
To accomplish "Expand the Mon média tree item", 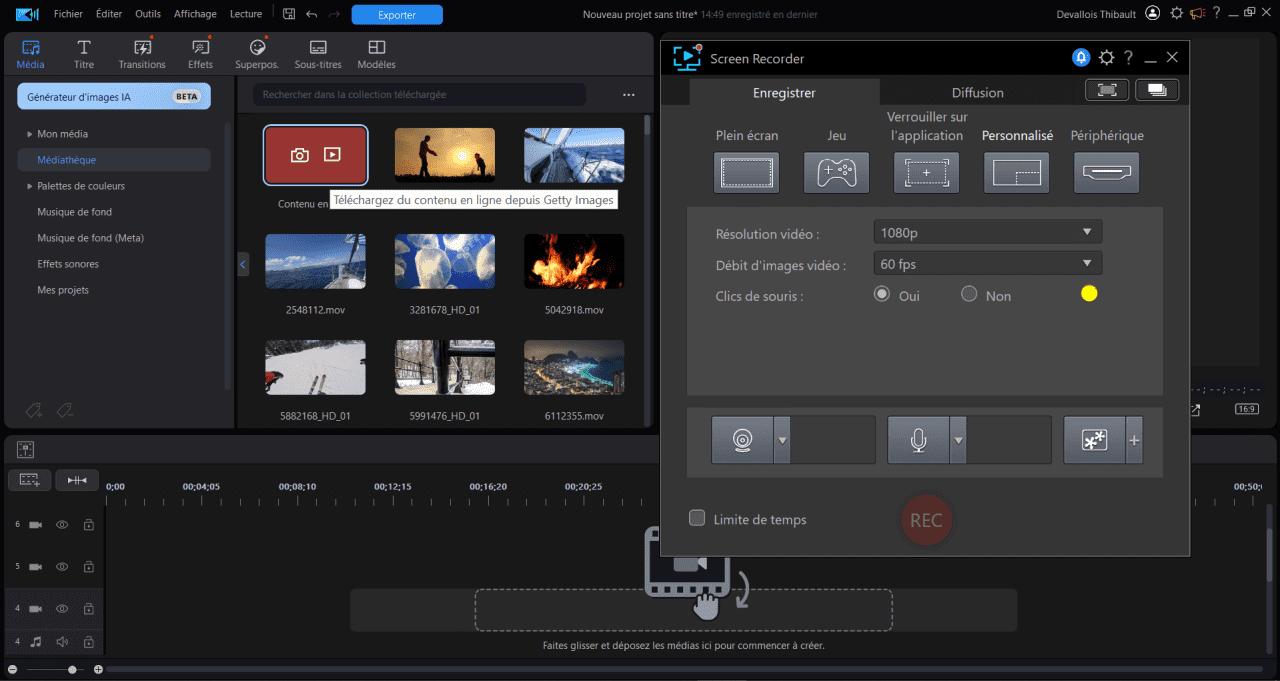I will 29,133.
